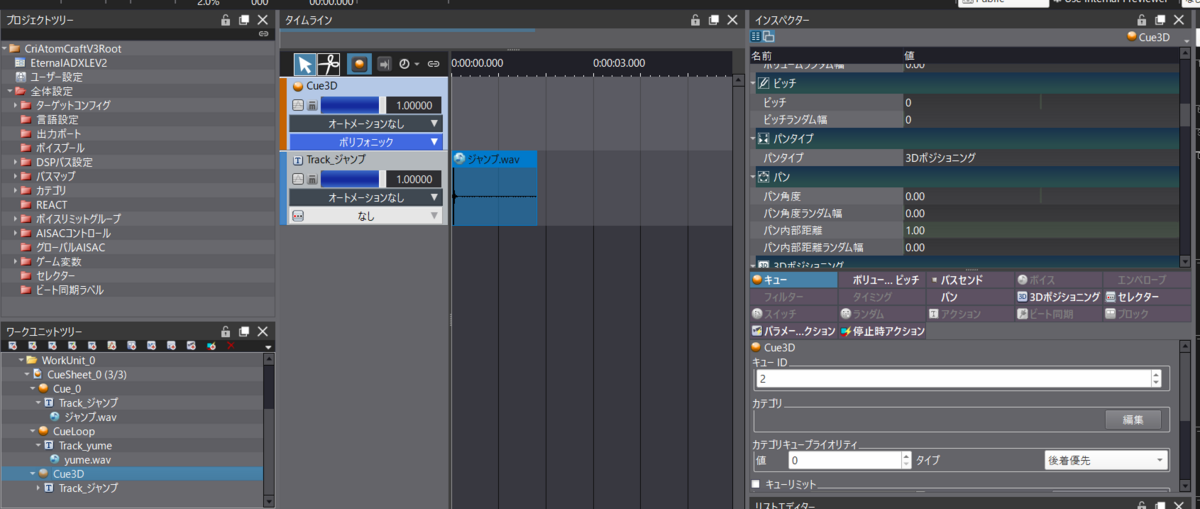Click the volume graph icon on Cue3D row
This screenshot has height=509, width=1200.
tap(298, 105)
